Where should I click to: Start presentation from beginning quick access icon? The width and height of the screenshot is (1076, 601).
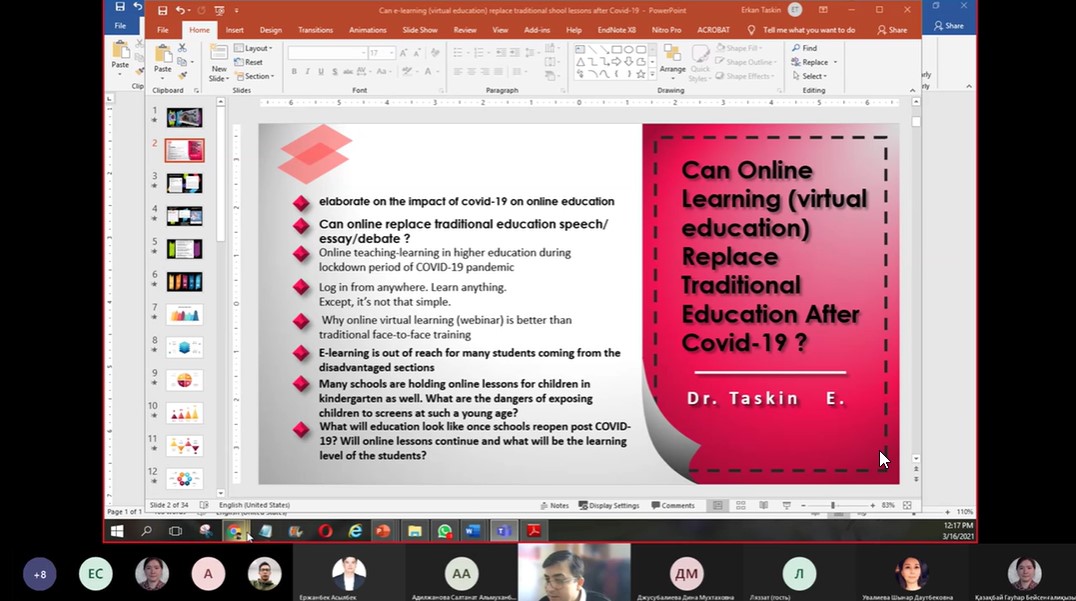[219, 10]
